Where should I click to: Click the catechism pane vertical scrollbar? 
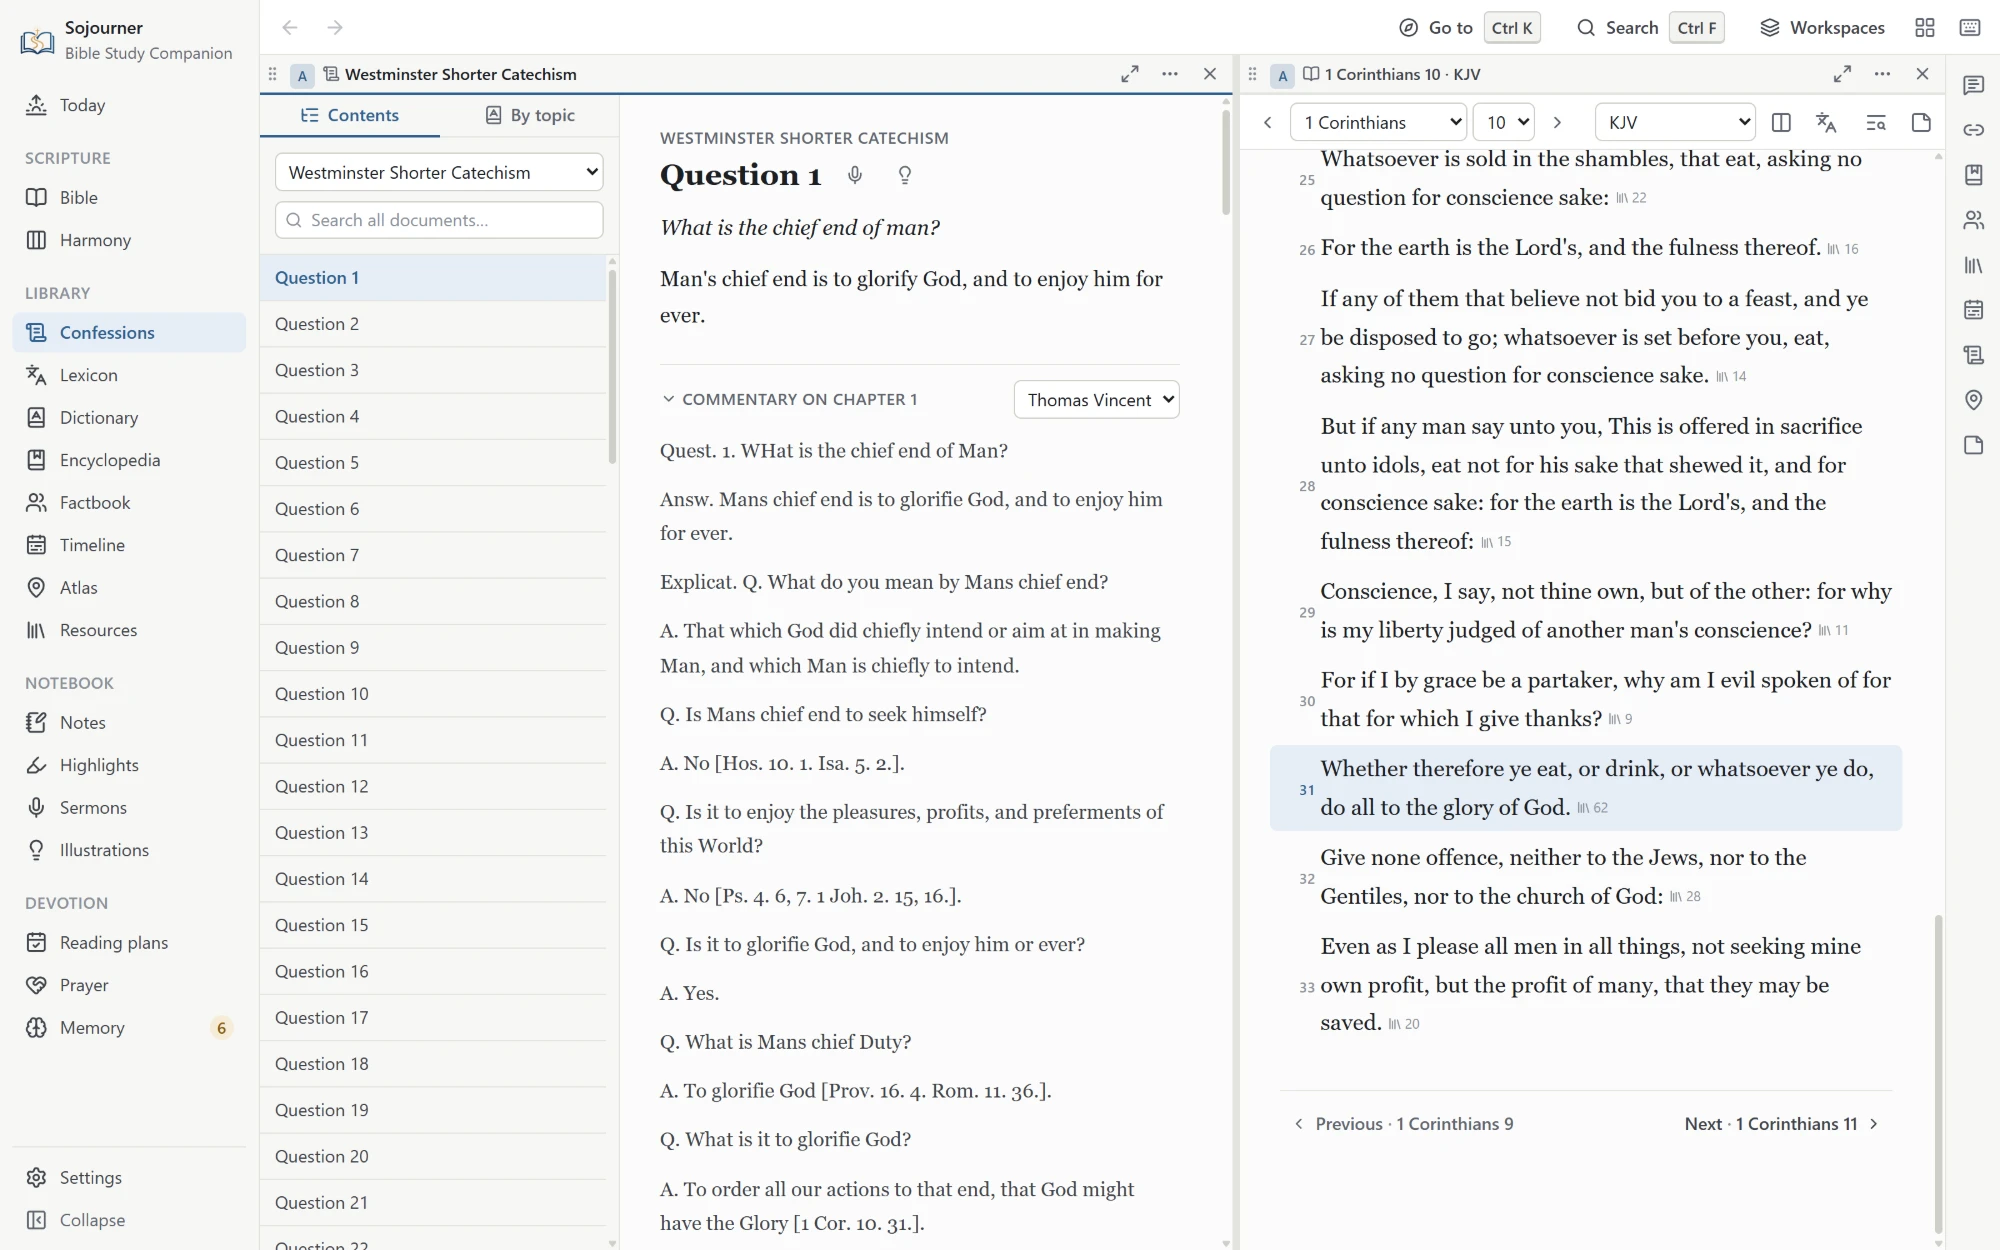[1225, 163]
